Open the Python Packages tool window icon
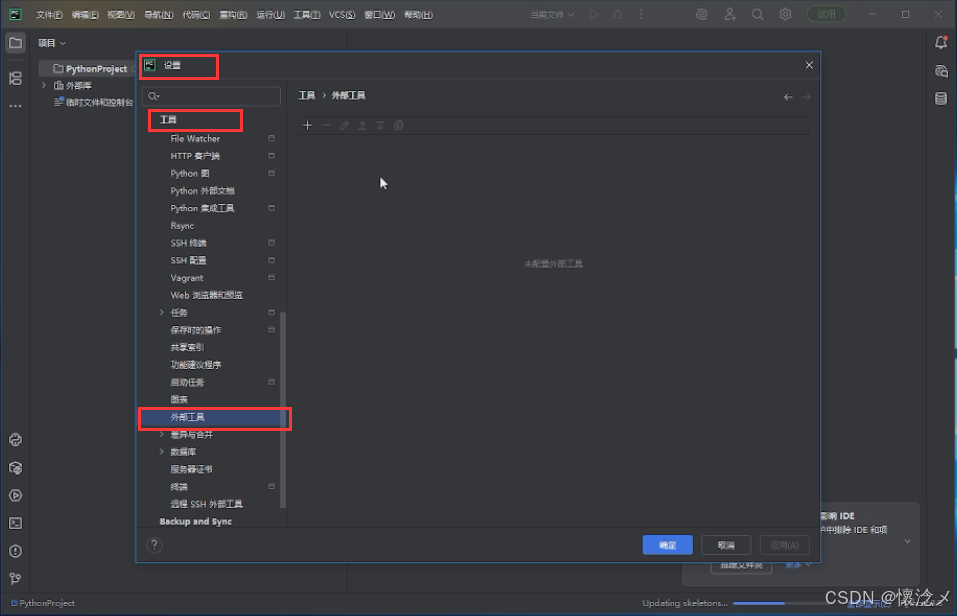This screenshot has width=957, height=616. pyautogui.click(x=15, y=467)
